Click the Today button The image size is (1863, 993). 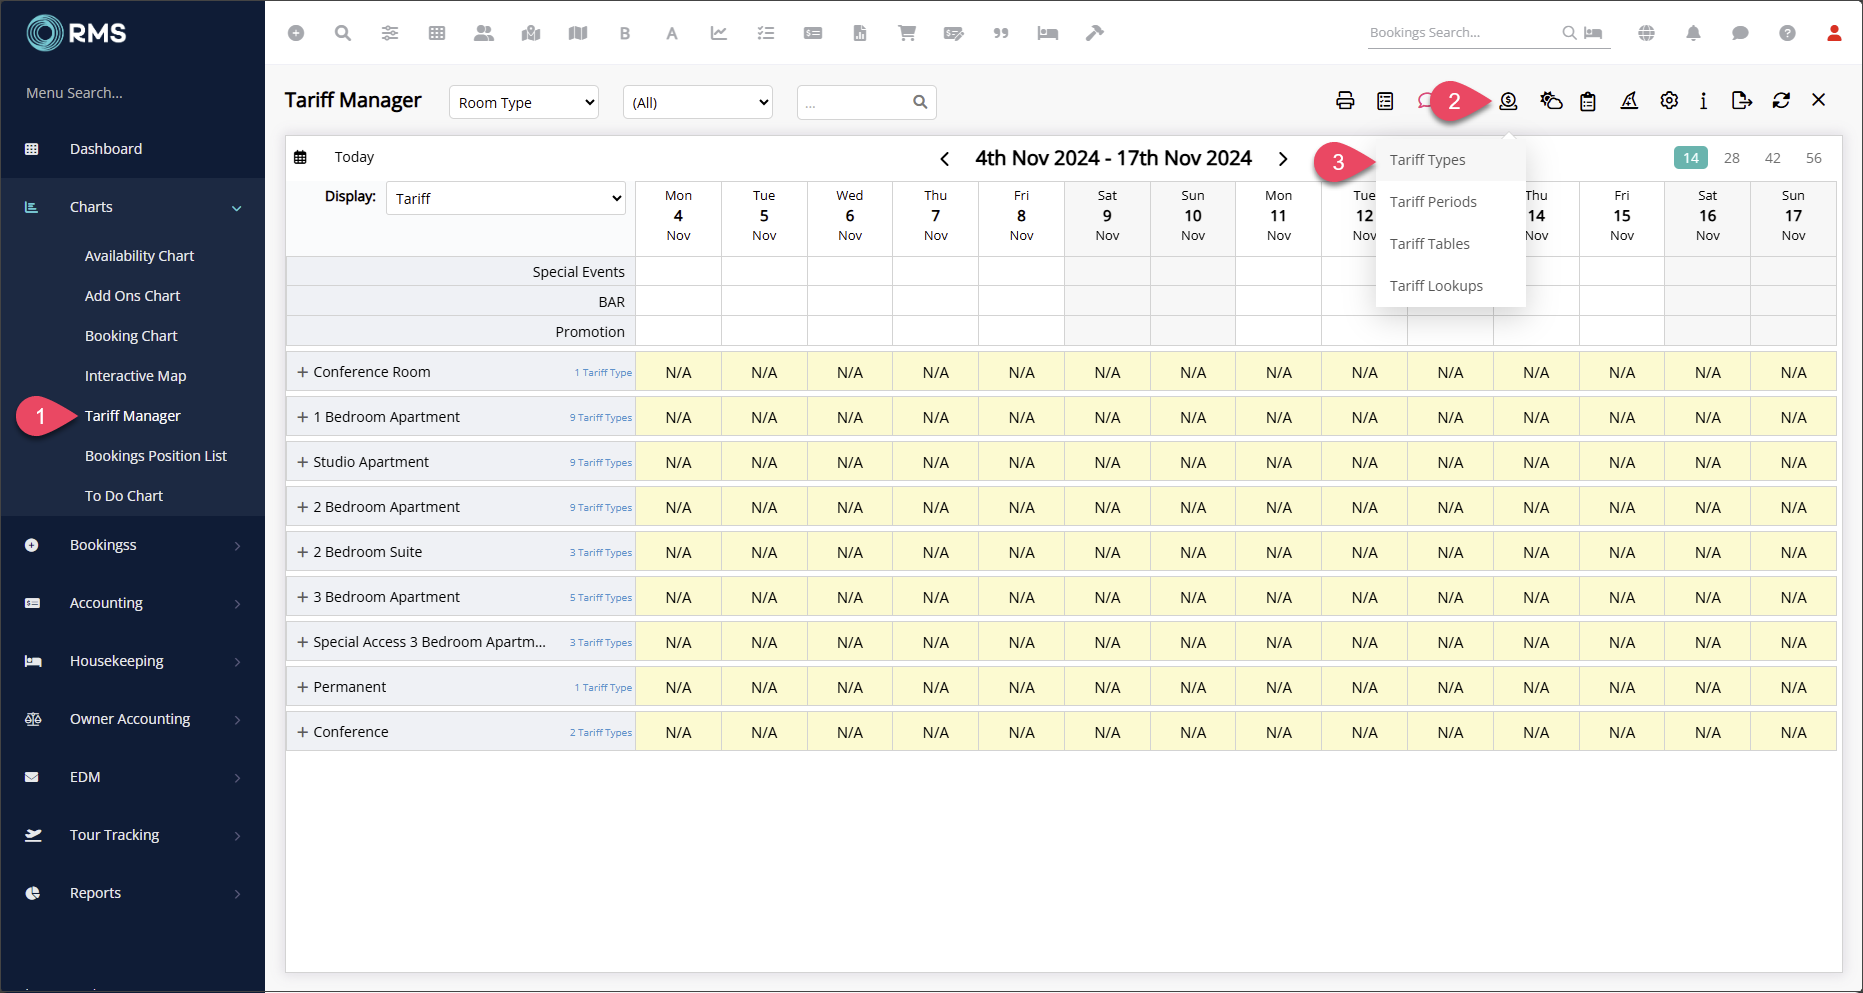point(354,157)
